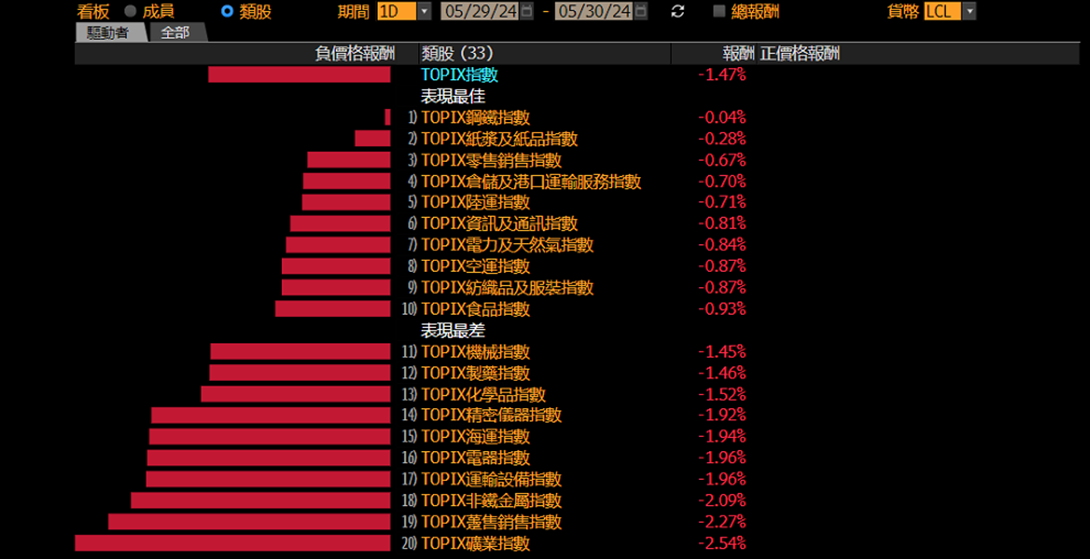Click the start date field 05/29/24
This screenshot has width=1090, height=559.
pyautogui.click(x=480, y=11)
